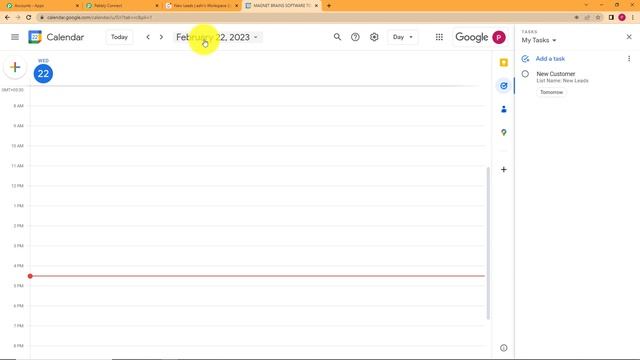The image size is (640, 360).
Task: Click the share icon in address bar
Action: click(x=587, y=18)
